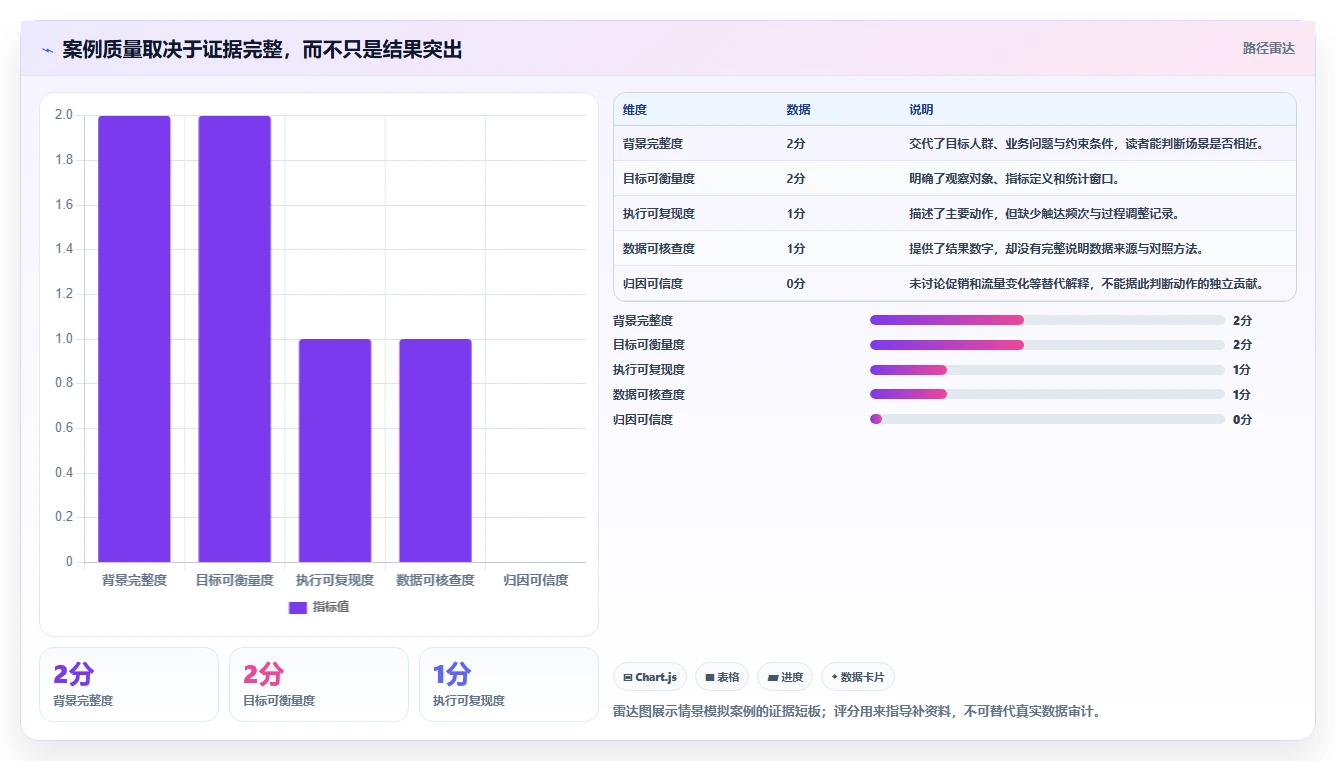Select the 目标可衡量度 table row cell
This screenshot has height=761, width=1336.
(659, 179)
